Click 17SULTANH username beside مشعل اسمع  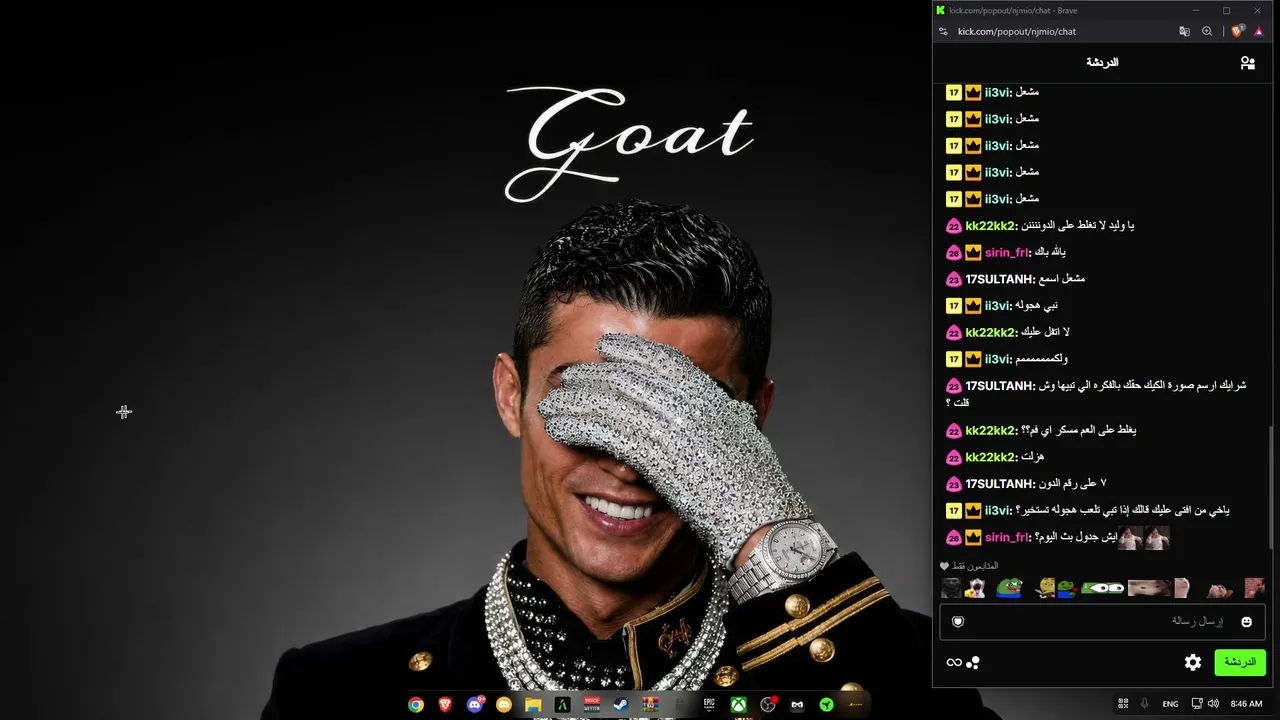1000,279
